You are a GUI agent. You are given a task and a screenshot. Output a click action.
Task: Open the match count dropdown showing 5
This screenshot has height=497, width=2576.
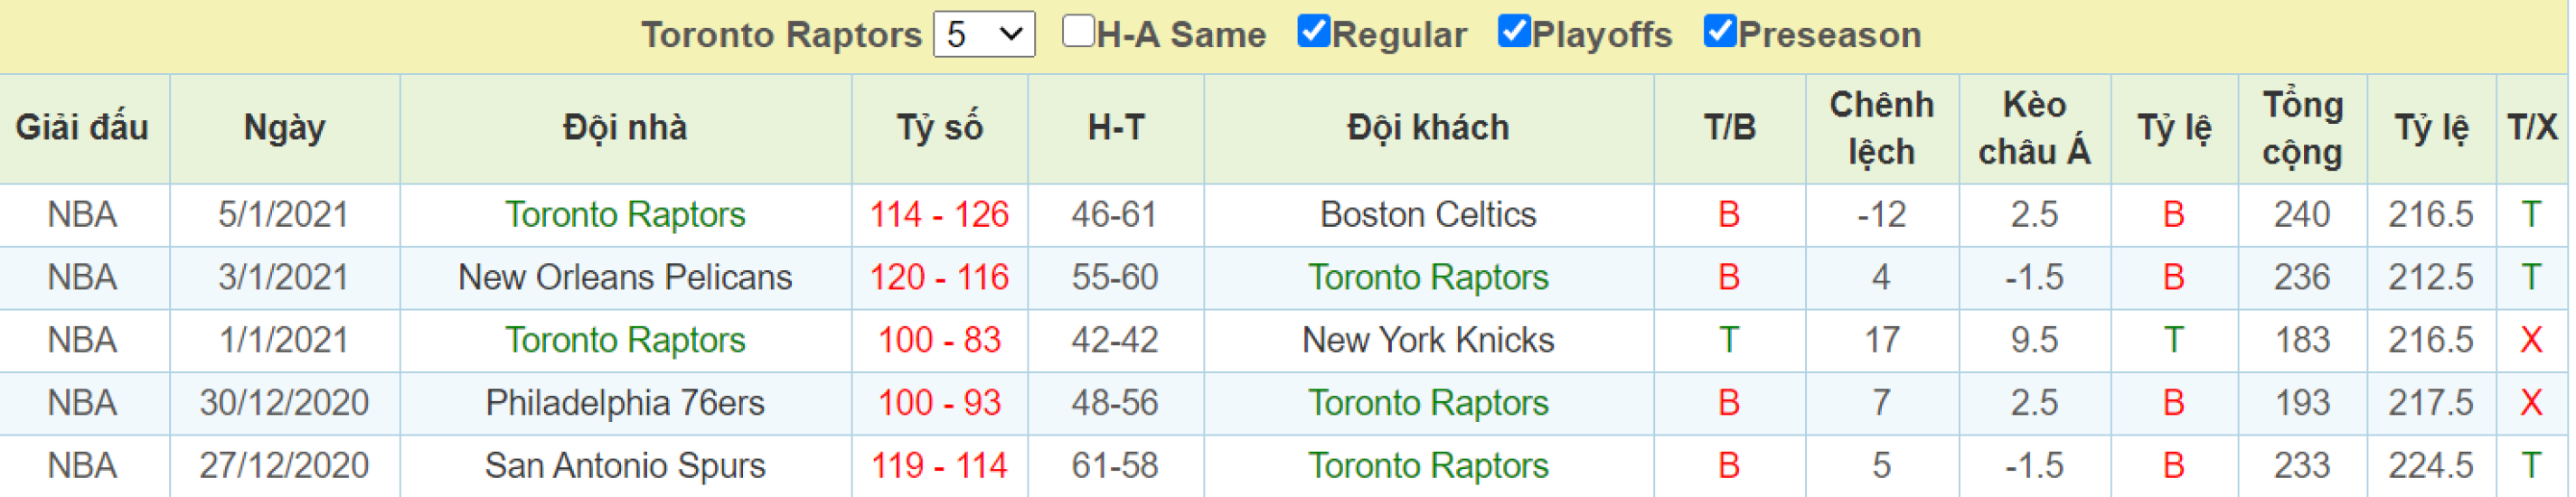tap(984, 34)
